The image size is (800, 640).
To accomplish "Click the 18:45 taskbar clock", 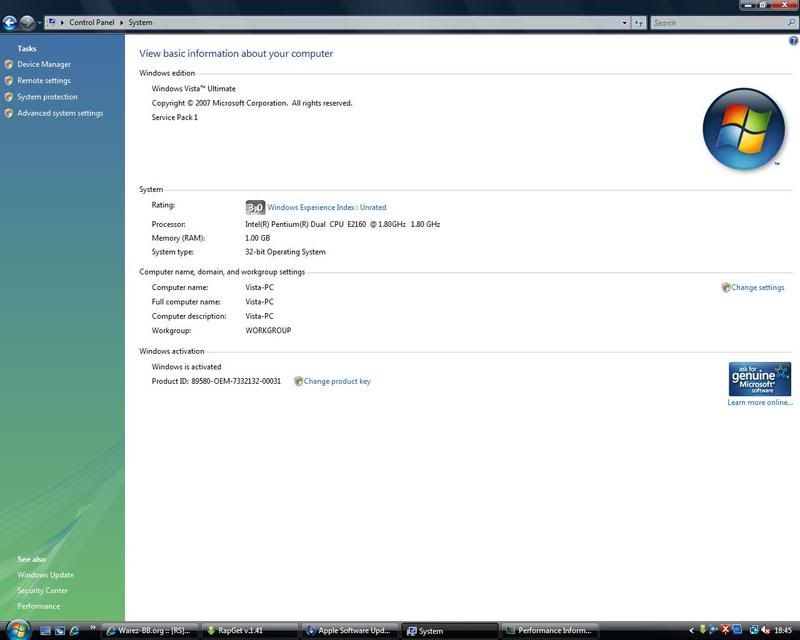I will tap(783, 631).
